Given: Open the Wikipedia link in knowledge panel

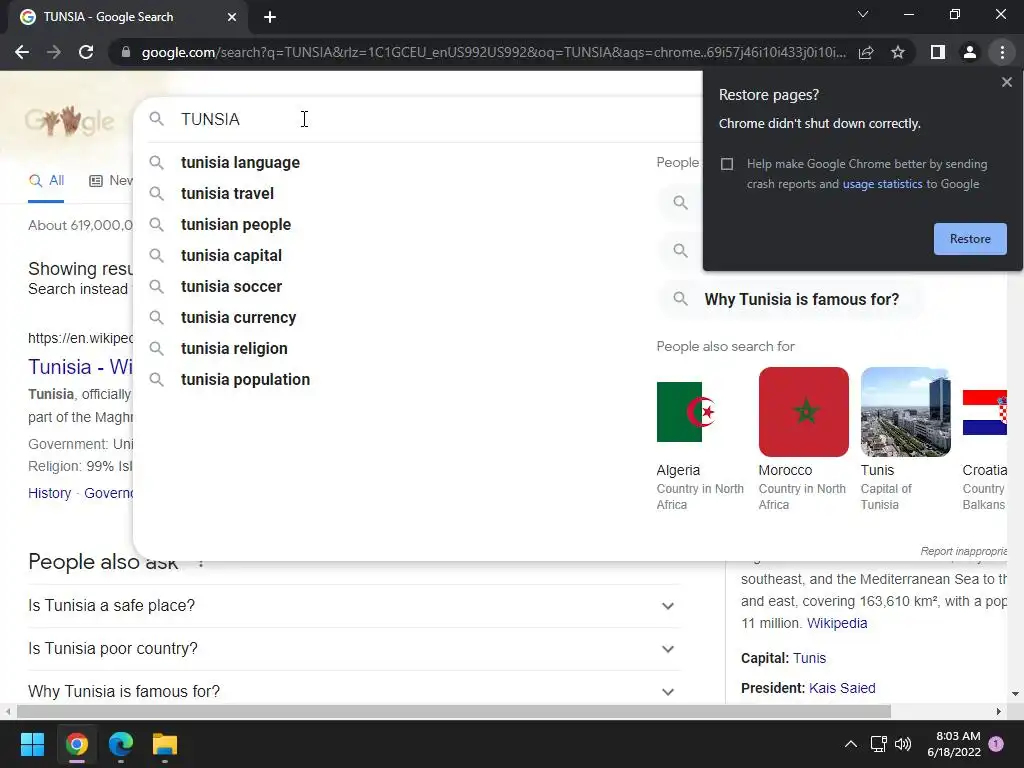Looking at the screenshot, I should tap(837, 624).
